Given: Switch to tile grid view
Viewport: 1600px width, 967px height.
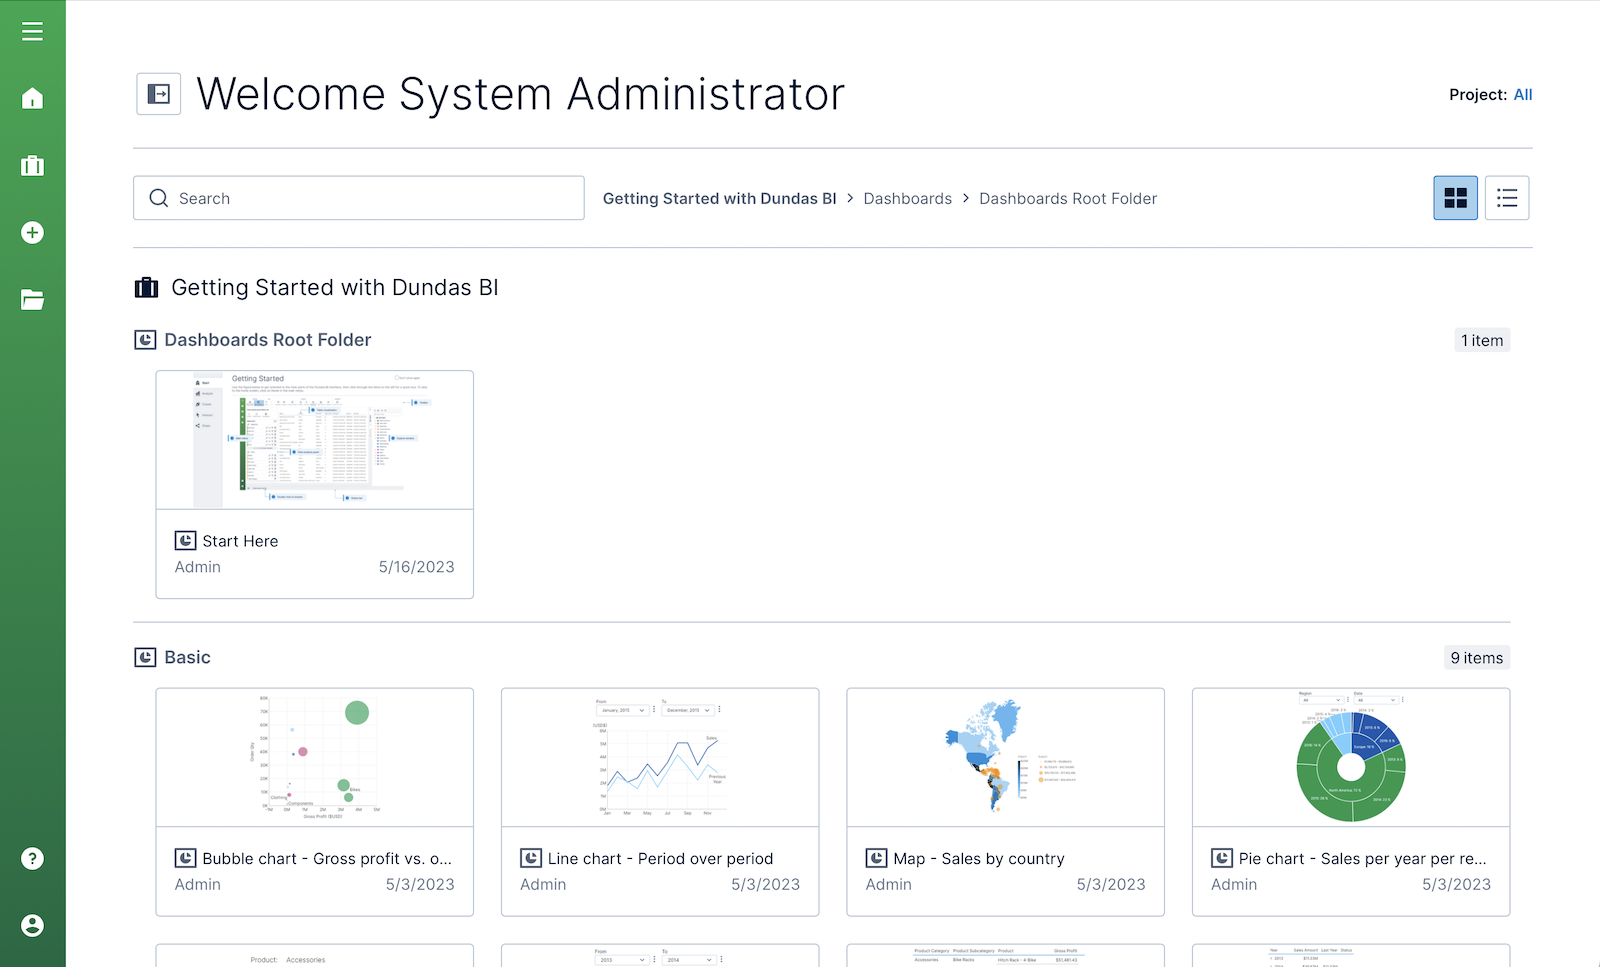Looking at the screenshot, I should 1455,198.
